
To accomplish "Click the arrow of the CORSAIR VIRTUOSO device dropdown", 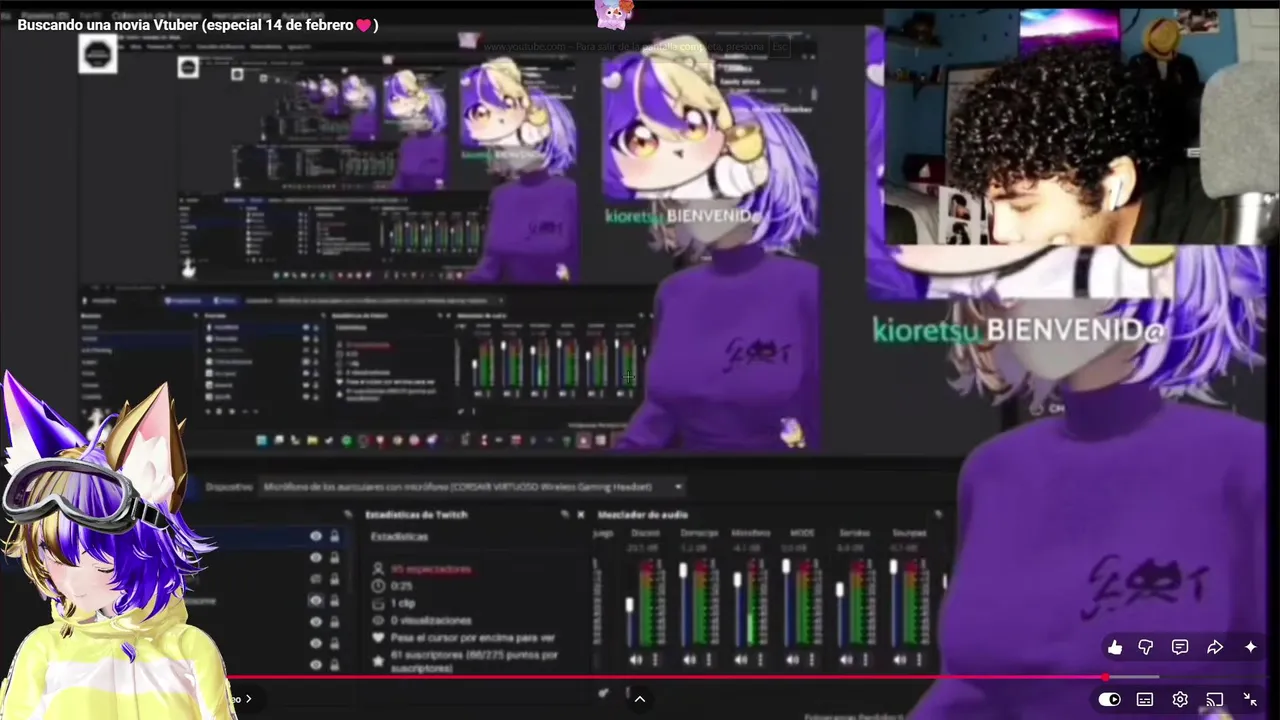I will (x=678, y=487).
